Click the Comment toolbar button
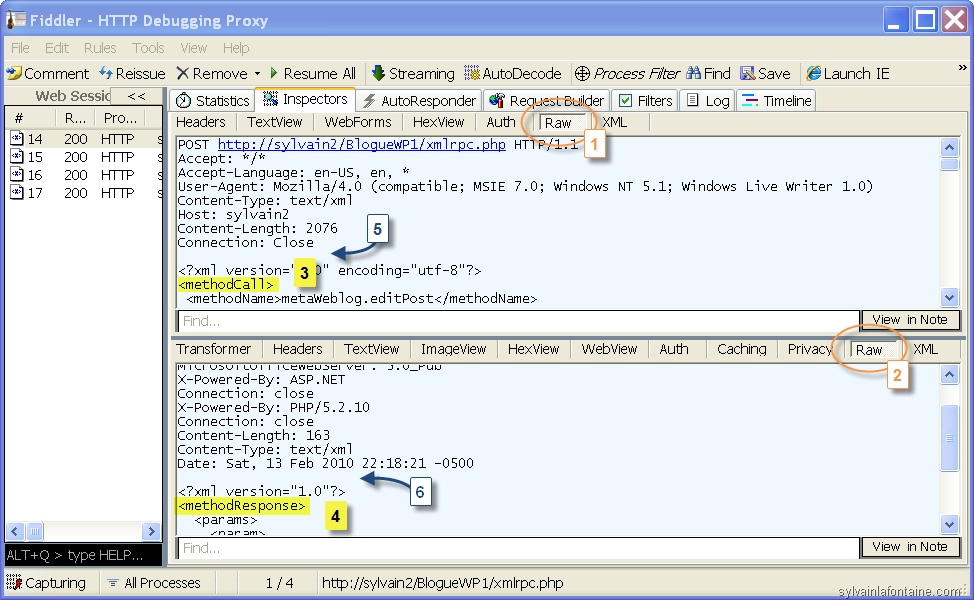 click(x=48, y=74)
